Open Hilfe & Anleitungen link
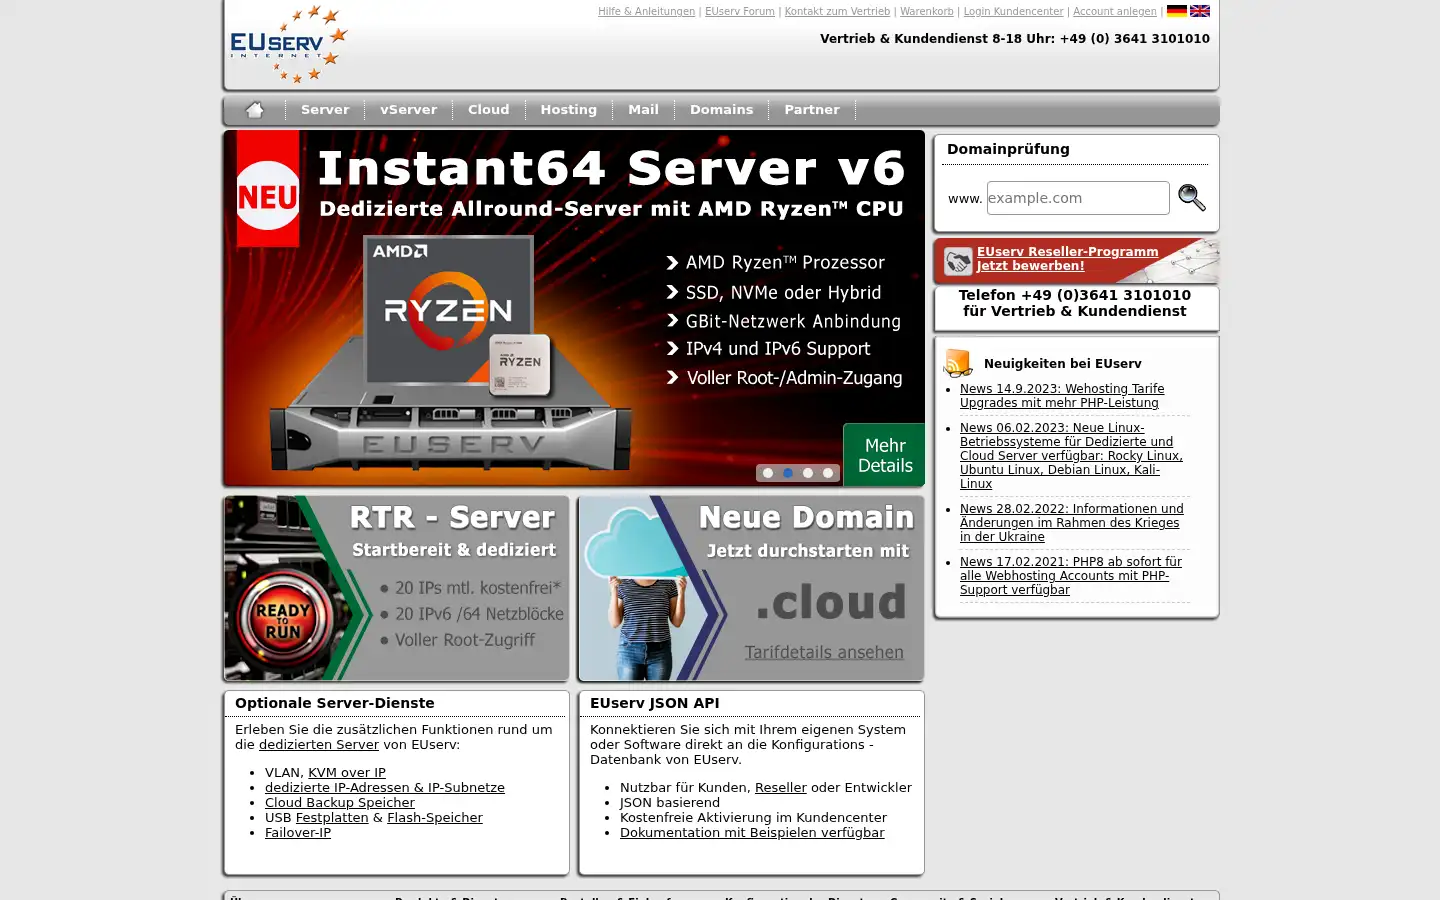Image resolution: width=1440 pixels, height=900 pixels. click(646, 12)
